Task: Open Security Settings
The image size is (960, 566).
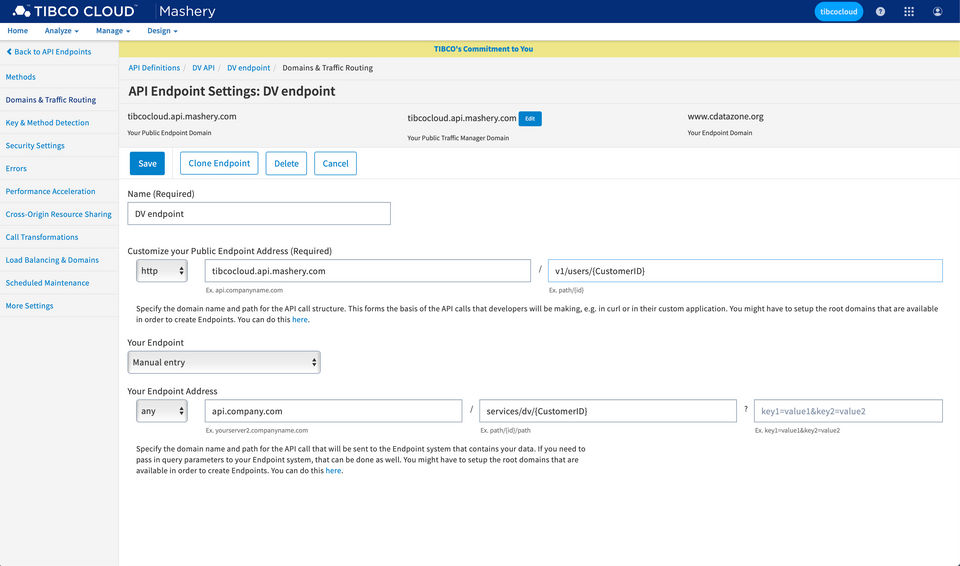Action: tap(35, 146)
